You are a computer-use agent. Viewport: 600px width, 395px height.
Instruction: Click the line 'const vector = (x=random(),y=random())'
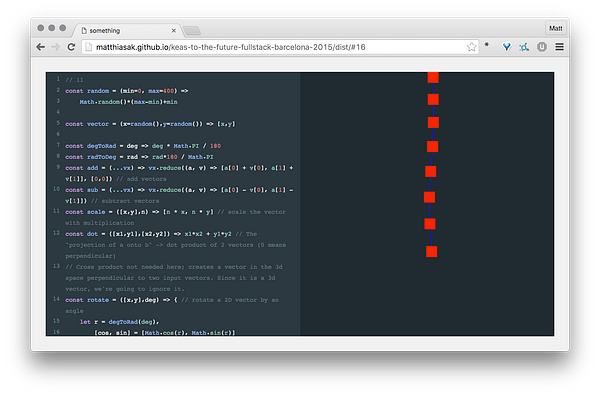150,124
